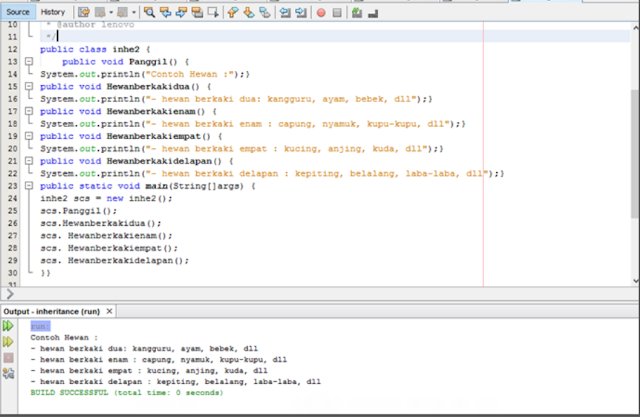Close the Output - inheritance (run) tab
This screenshot has width=640, height=417.
(109, 311)
